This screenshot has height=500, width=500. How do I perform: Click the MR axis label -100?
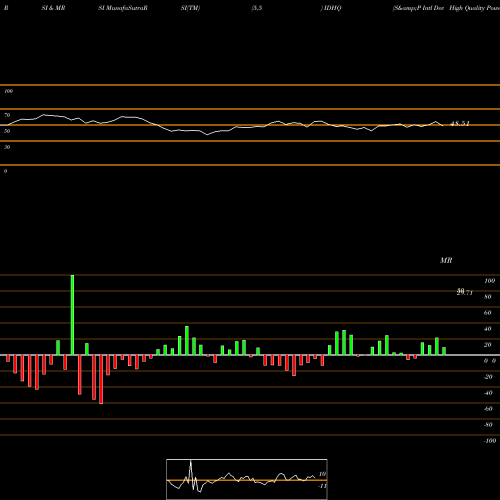point(490,441)
